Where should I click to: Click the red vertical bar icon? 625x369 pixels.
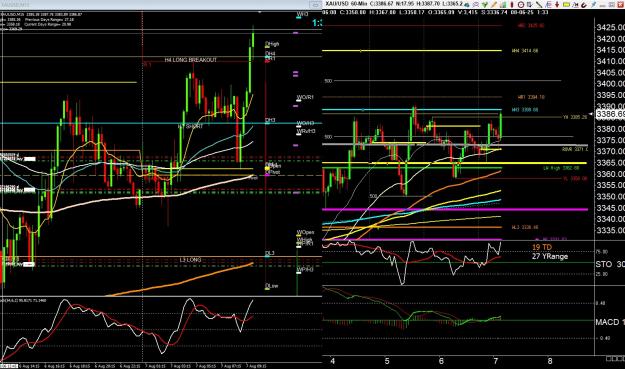[512, 5]
